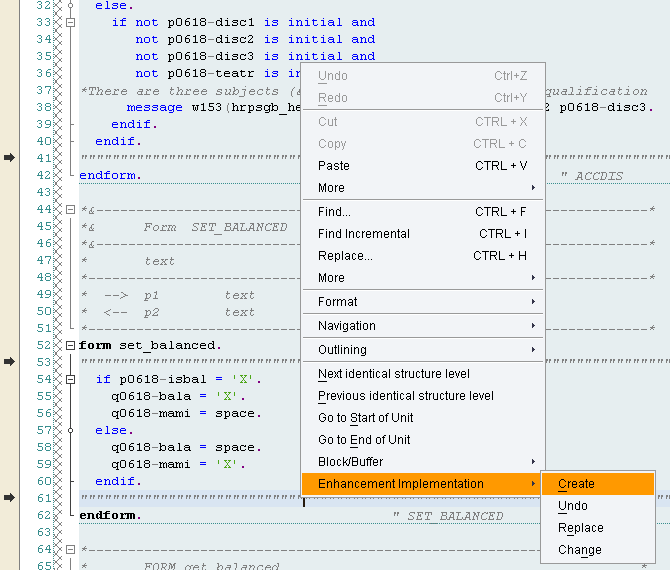Viewport: 670px width, 570px height.
Task: Collapse the comment block at line 64
Action: tap(71, 549)
